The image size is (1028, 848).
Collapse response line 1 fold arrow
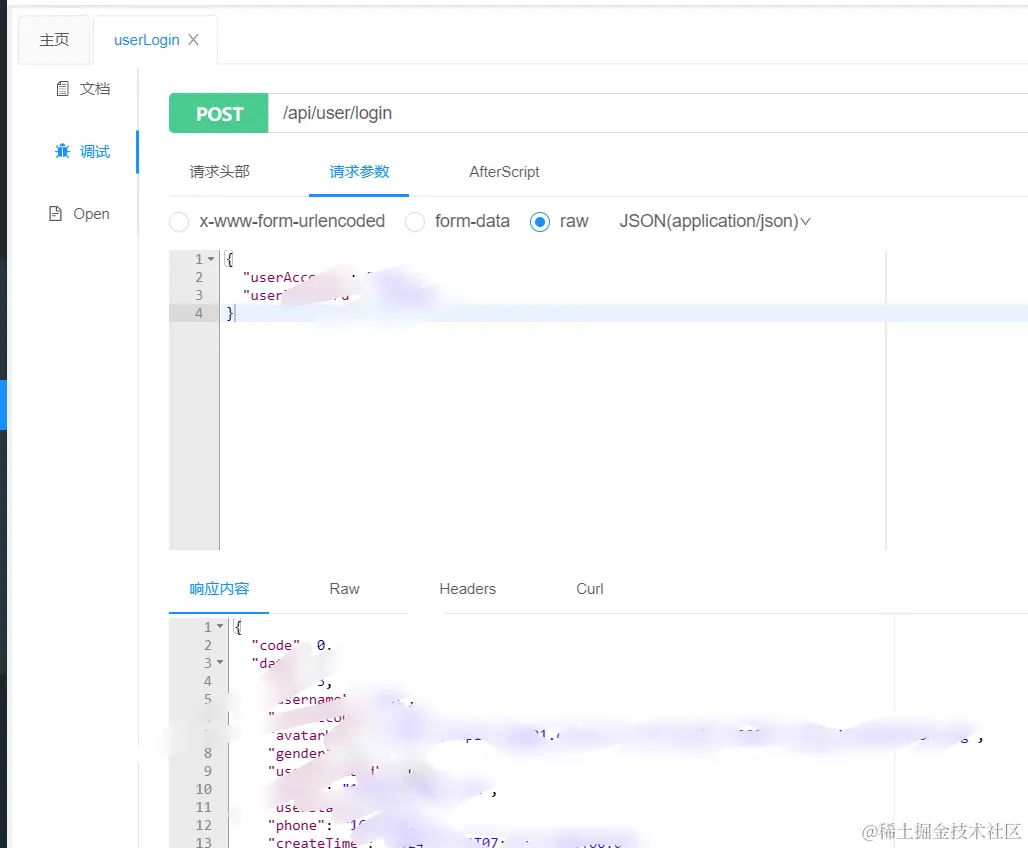(220, 626)
